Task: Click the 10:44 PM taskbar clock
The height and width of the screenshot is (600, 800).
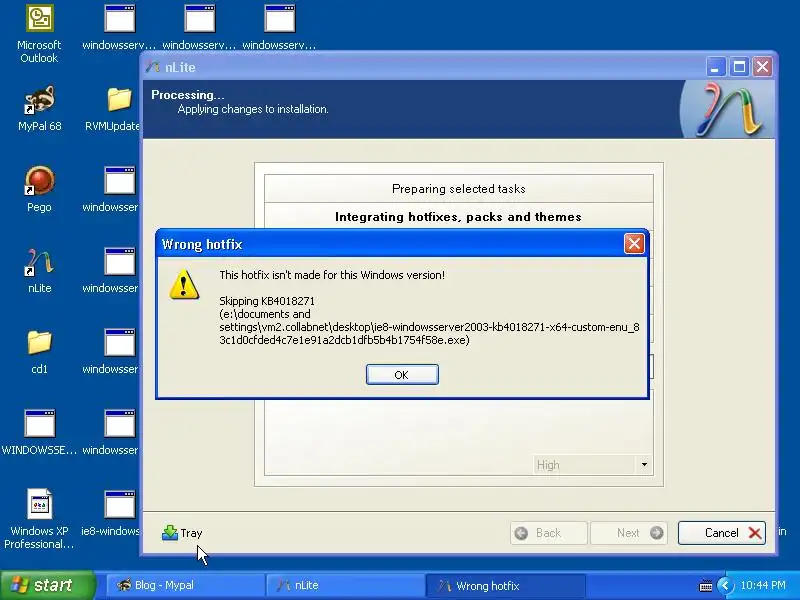Action: coord(763,585)
